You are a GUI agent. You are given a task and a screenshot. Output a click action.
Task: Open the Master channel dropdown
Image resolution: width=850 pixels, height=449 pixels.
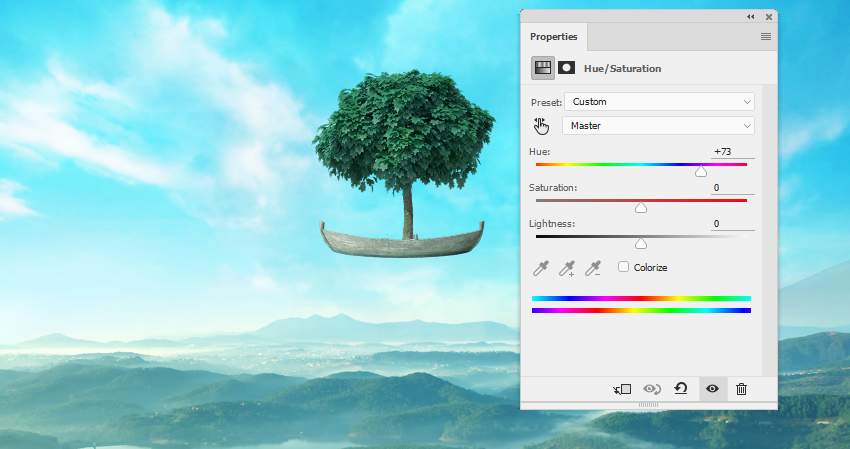659,126
